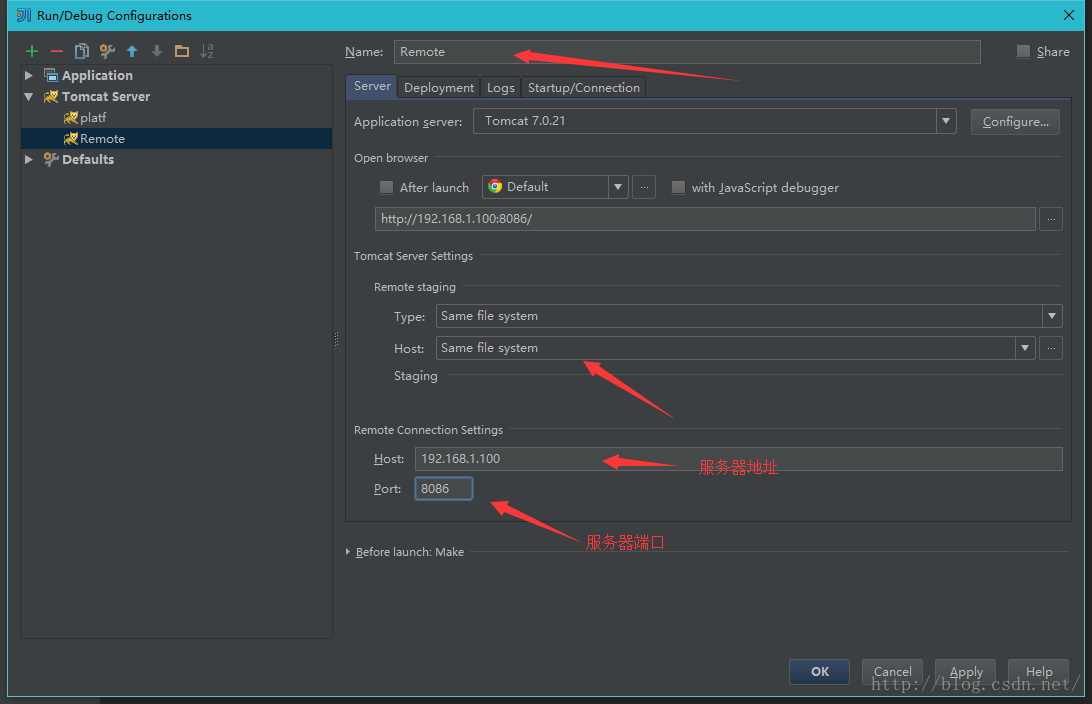Sort configurations alphabetically
The image size is (1092, 704).
pyautogui.click(x=207, y=51)
